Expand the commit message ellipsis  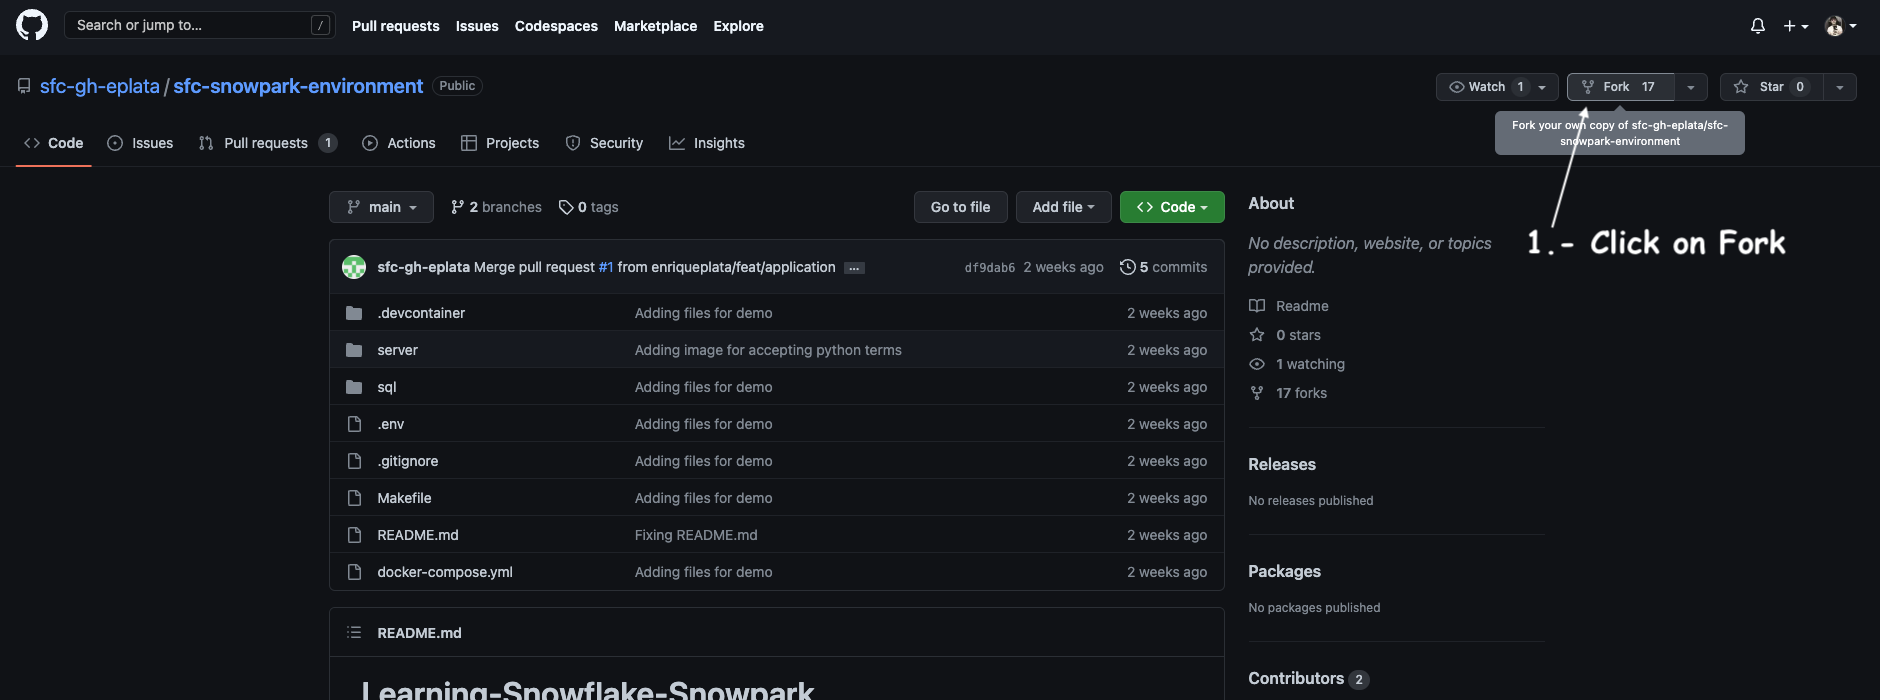point(854,268)
